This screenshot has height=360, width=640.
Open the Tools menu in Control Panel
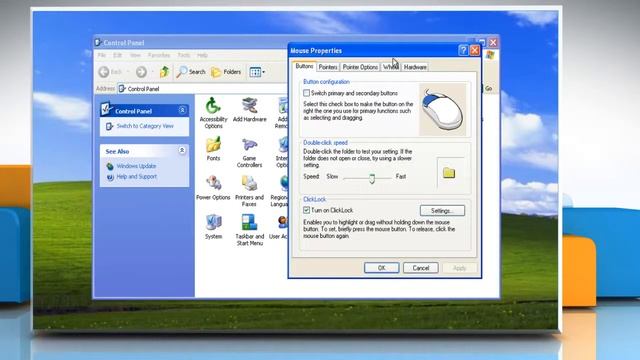[184, 55]
